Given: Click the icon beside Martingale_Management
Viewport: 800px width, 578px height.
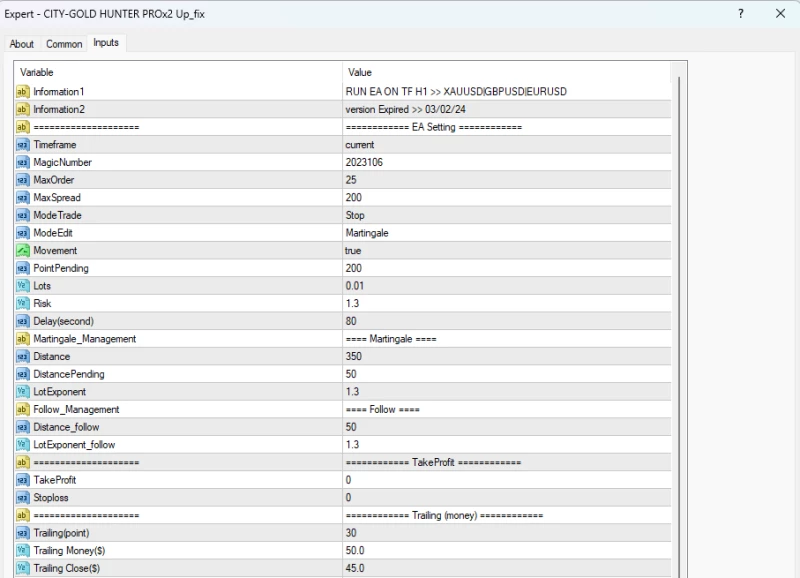Looking at the screenshot, I should pyautogui.click(x=23, y=339).
